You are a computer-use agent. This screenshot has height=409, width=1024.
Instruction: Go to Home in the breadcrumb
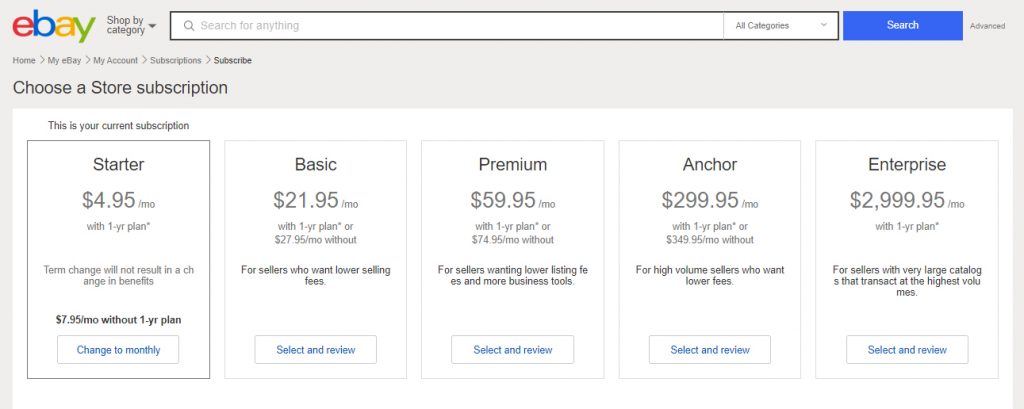(x=24, y=60)
